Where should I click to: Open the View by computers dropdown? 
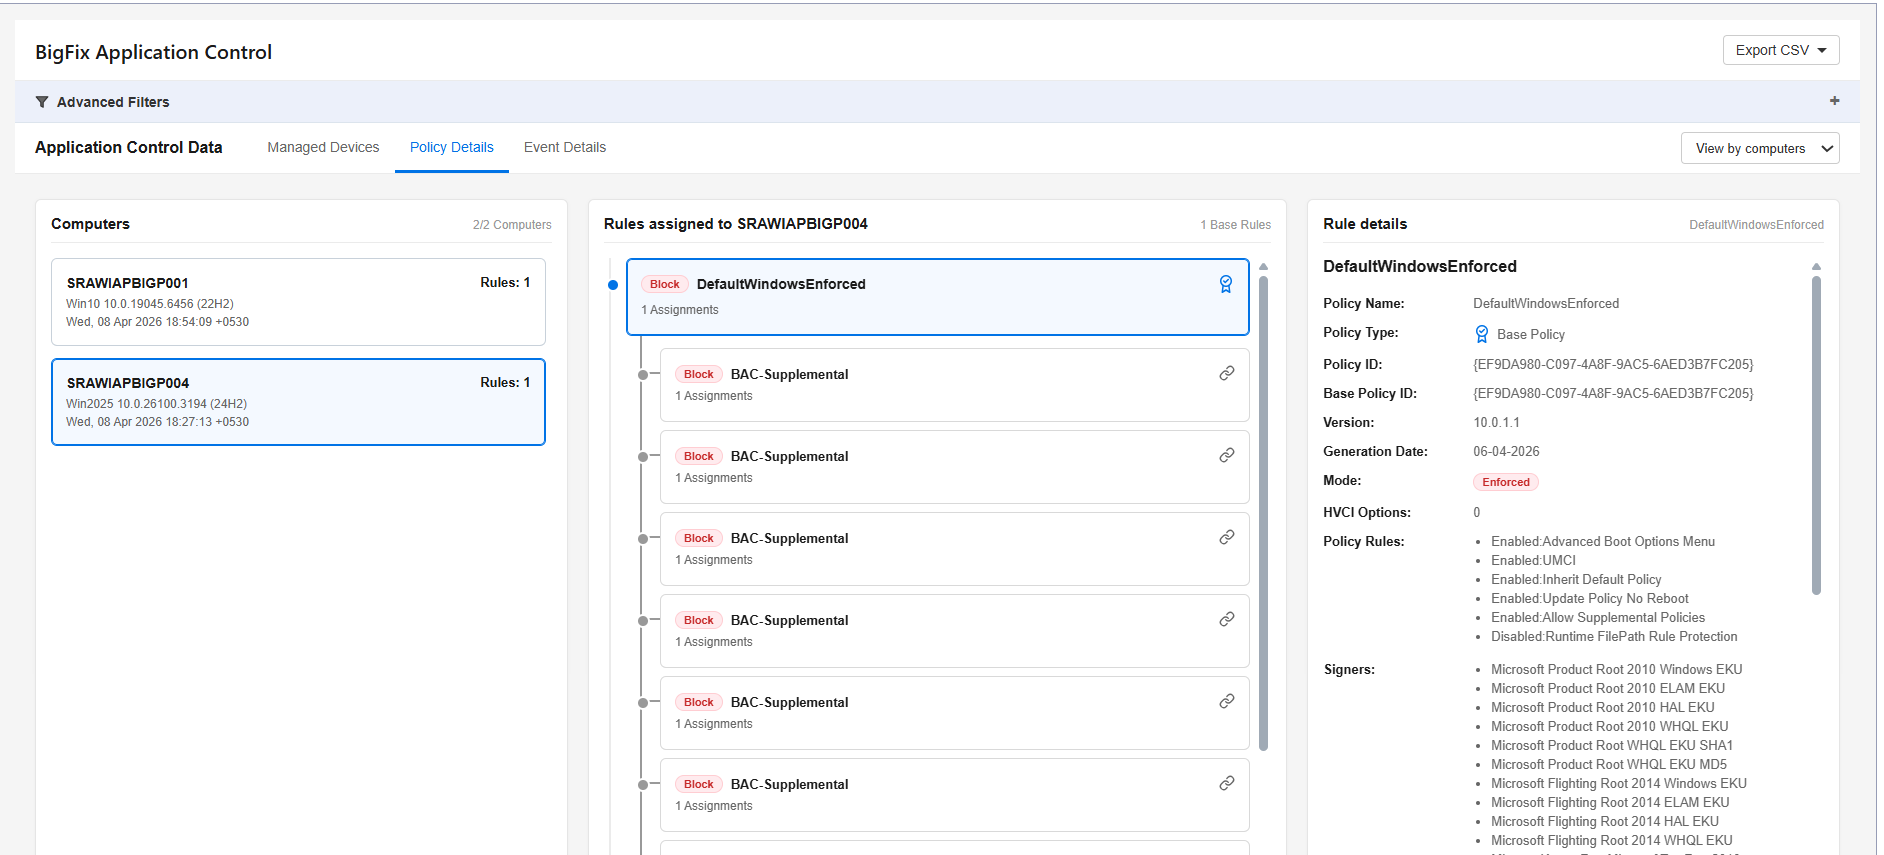click(x=1759, y=148)
